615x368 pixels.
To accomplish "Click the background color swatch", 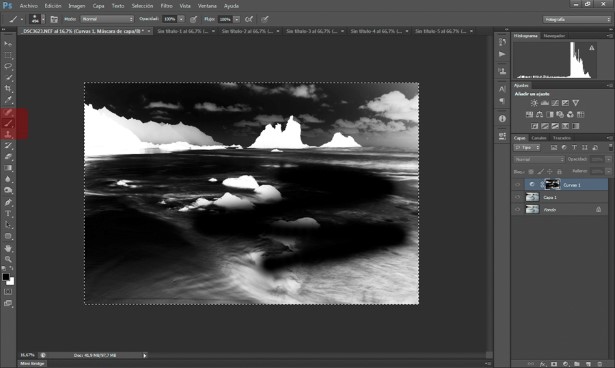I will pos(11,282).
